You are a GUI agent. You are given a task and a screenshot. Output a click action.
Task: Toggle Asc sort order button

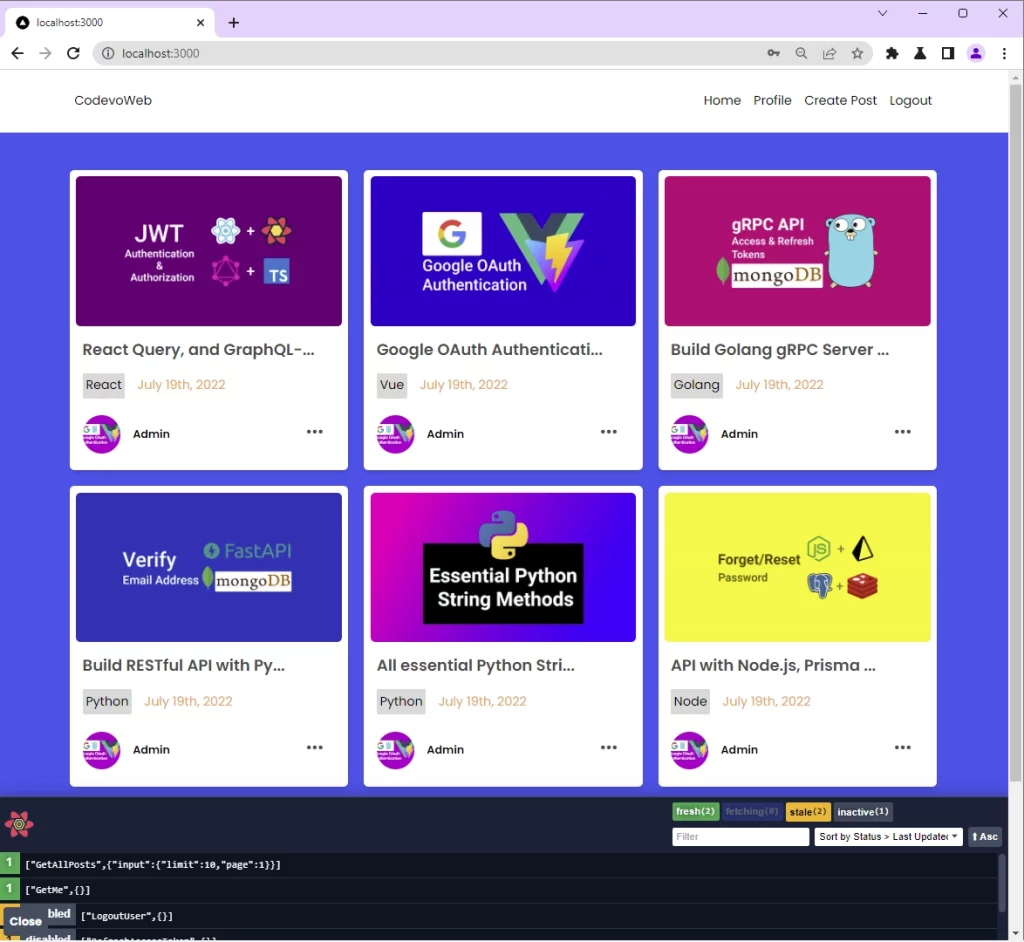(985, 837)
